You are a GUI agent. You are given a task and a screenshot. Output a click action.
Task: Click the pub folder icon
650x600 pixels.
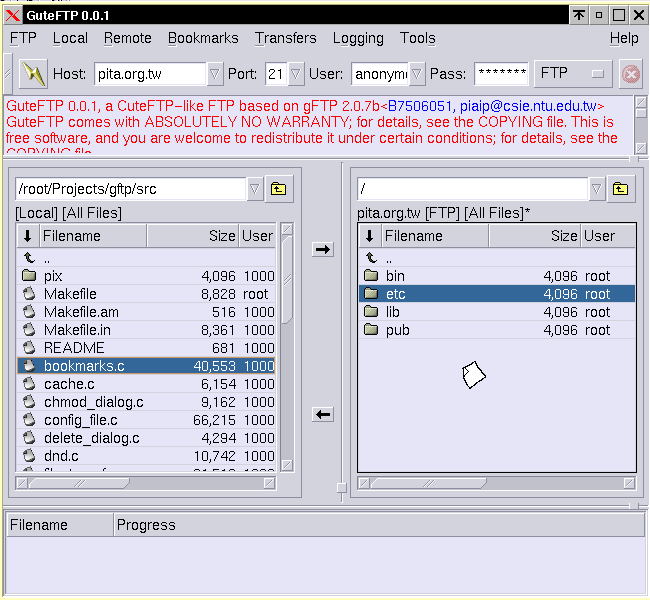click(x=371, y=330)
